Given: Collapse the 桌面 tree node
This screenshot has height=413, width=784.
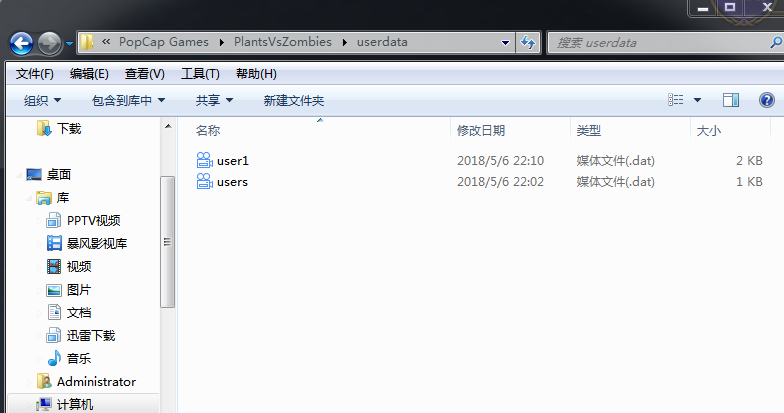Looking at the screenshot, I should pyautogui.click(x=20, y=175).
